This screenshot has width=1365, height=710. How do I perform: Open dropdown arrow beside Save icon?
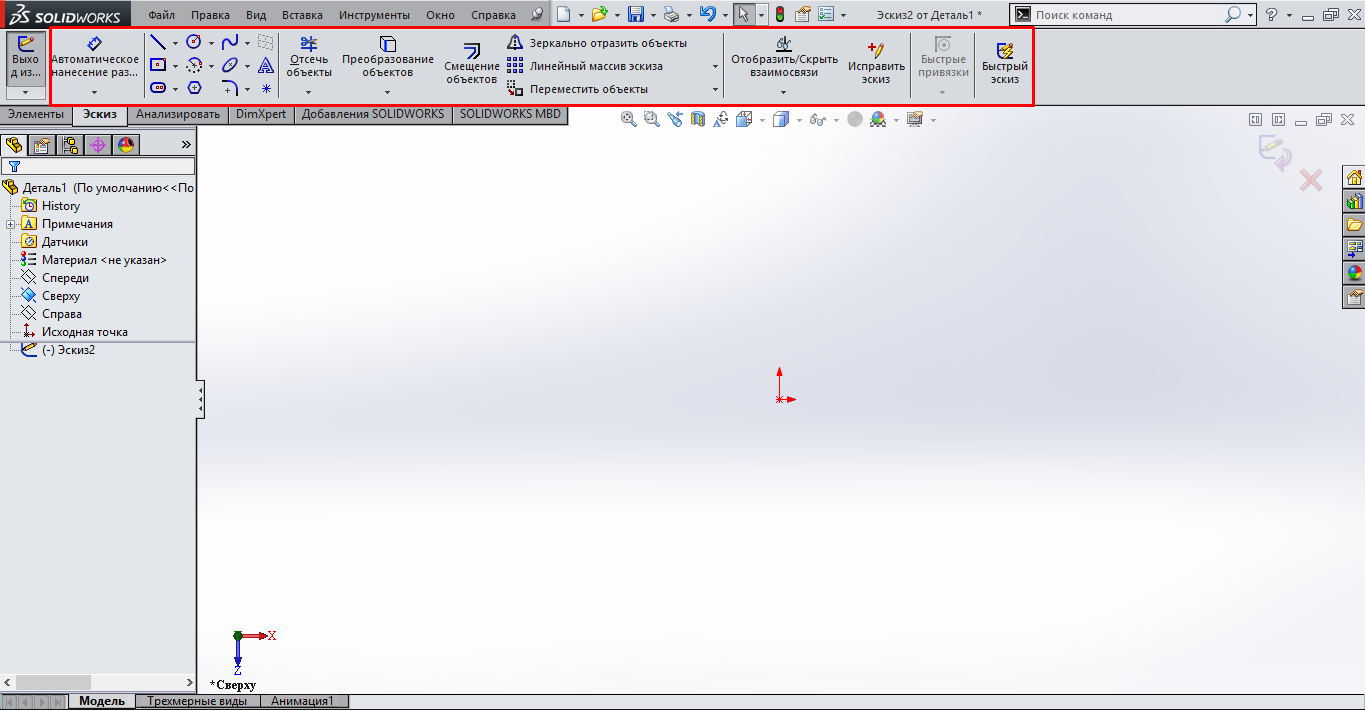click(x=653, y=15)
